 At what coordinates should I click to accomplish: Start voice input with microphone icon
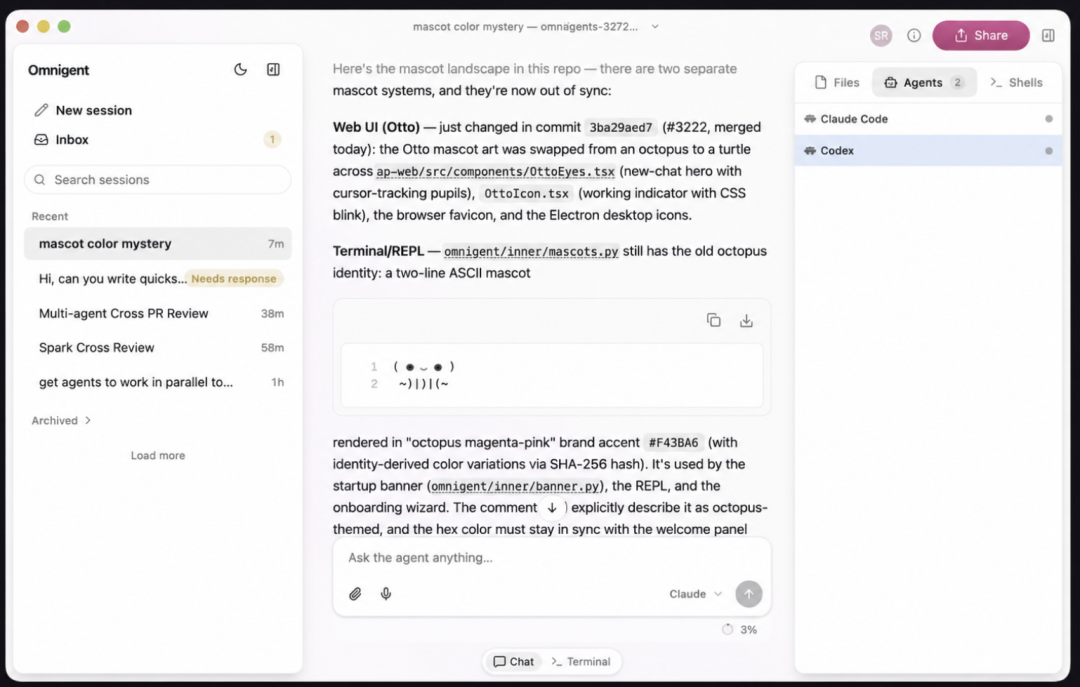386,594
